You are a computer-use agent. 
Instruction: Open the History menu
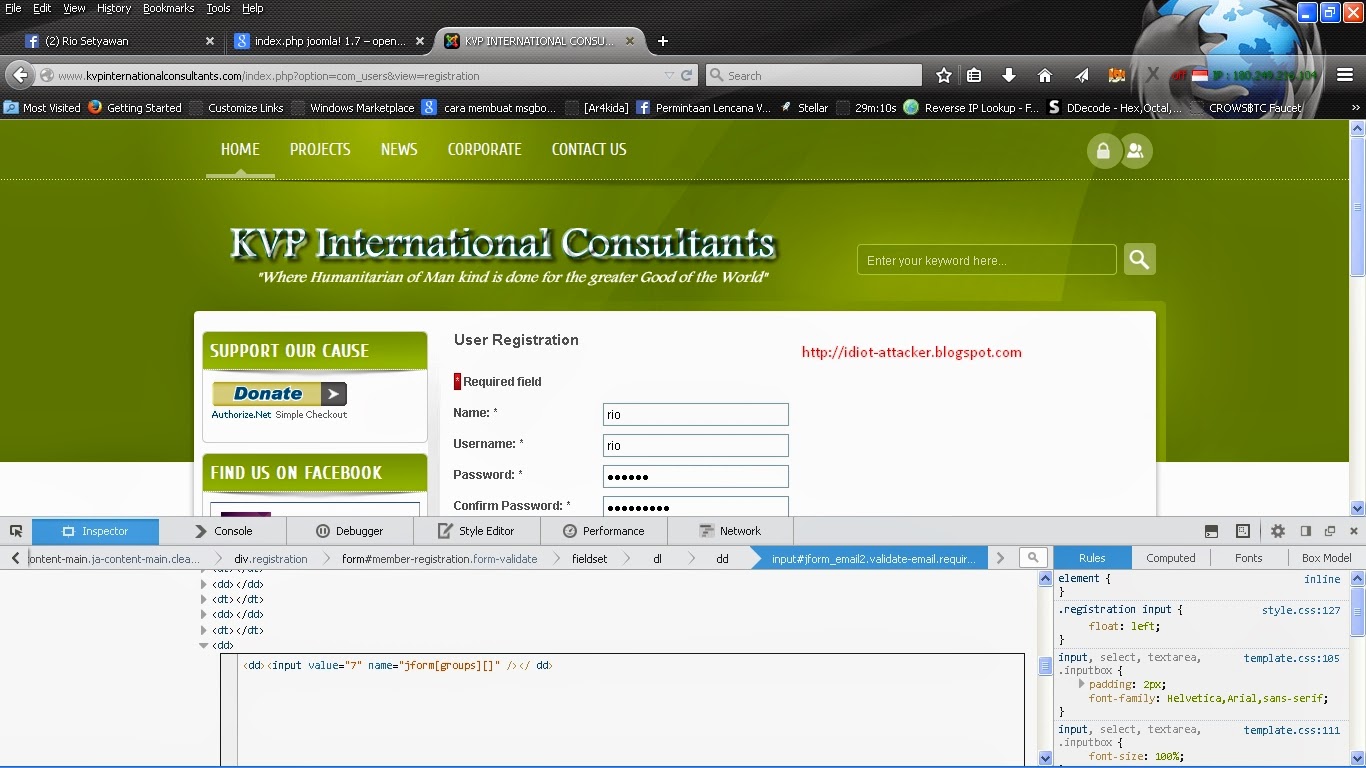114,8
